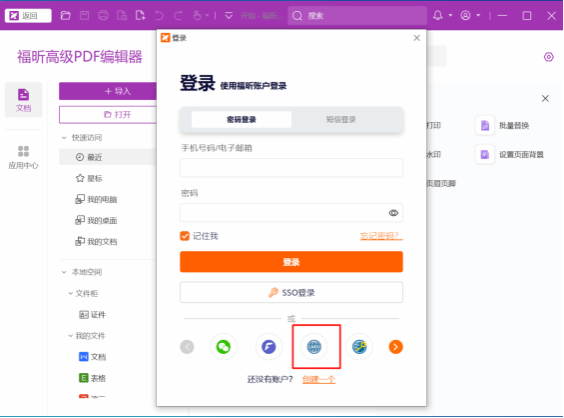564x418 pixels.
Task: Click the 设置页面背景 label
Action: coord(521,155)
